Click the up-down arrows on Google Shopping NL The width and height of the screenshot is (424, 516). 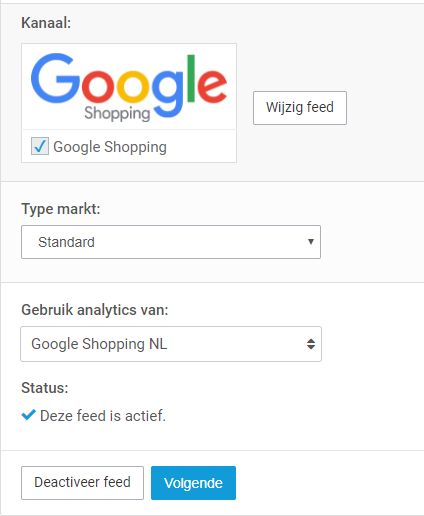coord(311,344)
